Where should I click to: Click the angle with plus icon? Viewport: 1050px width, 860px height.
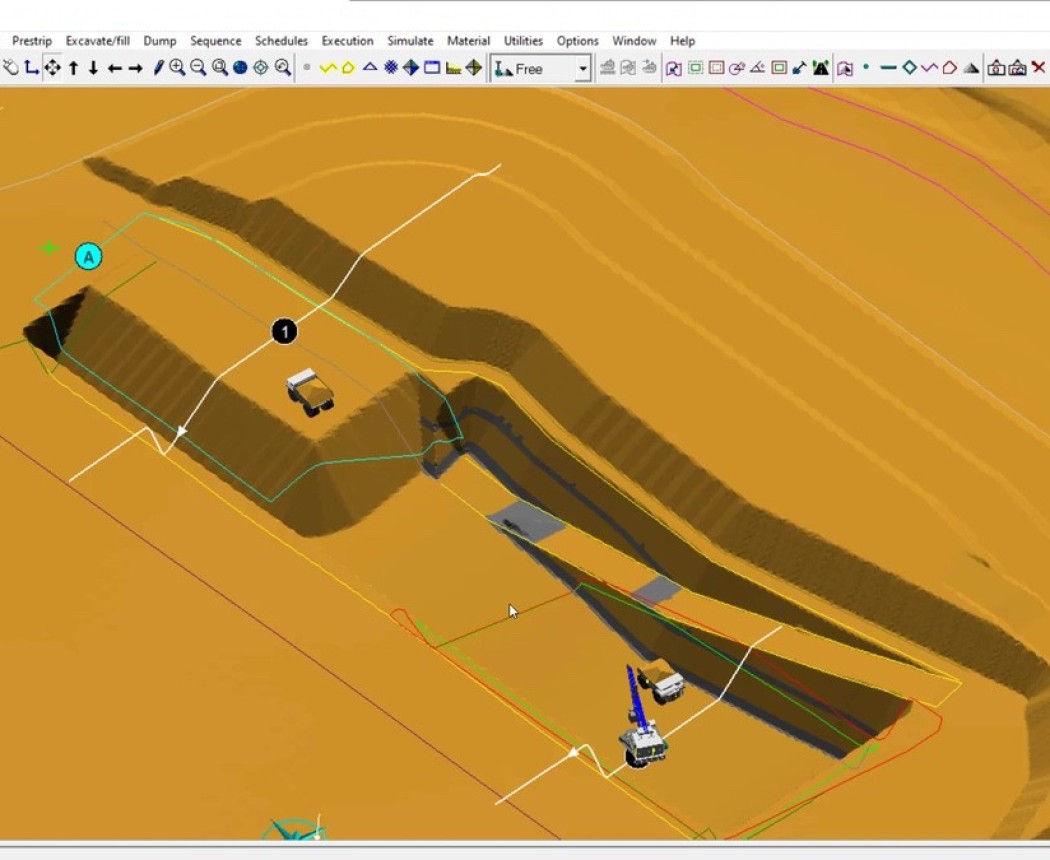tap(757, 68)
